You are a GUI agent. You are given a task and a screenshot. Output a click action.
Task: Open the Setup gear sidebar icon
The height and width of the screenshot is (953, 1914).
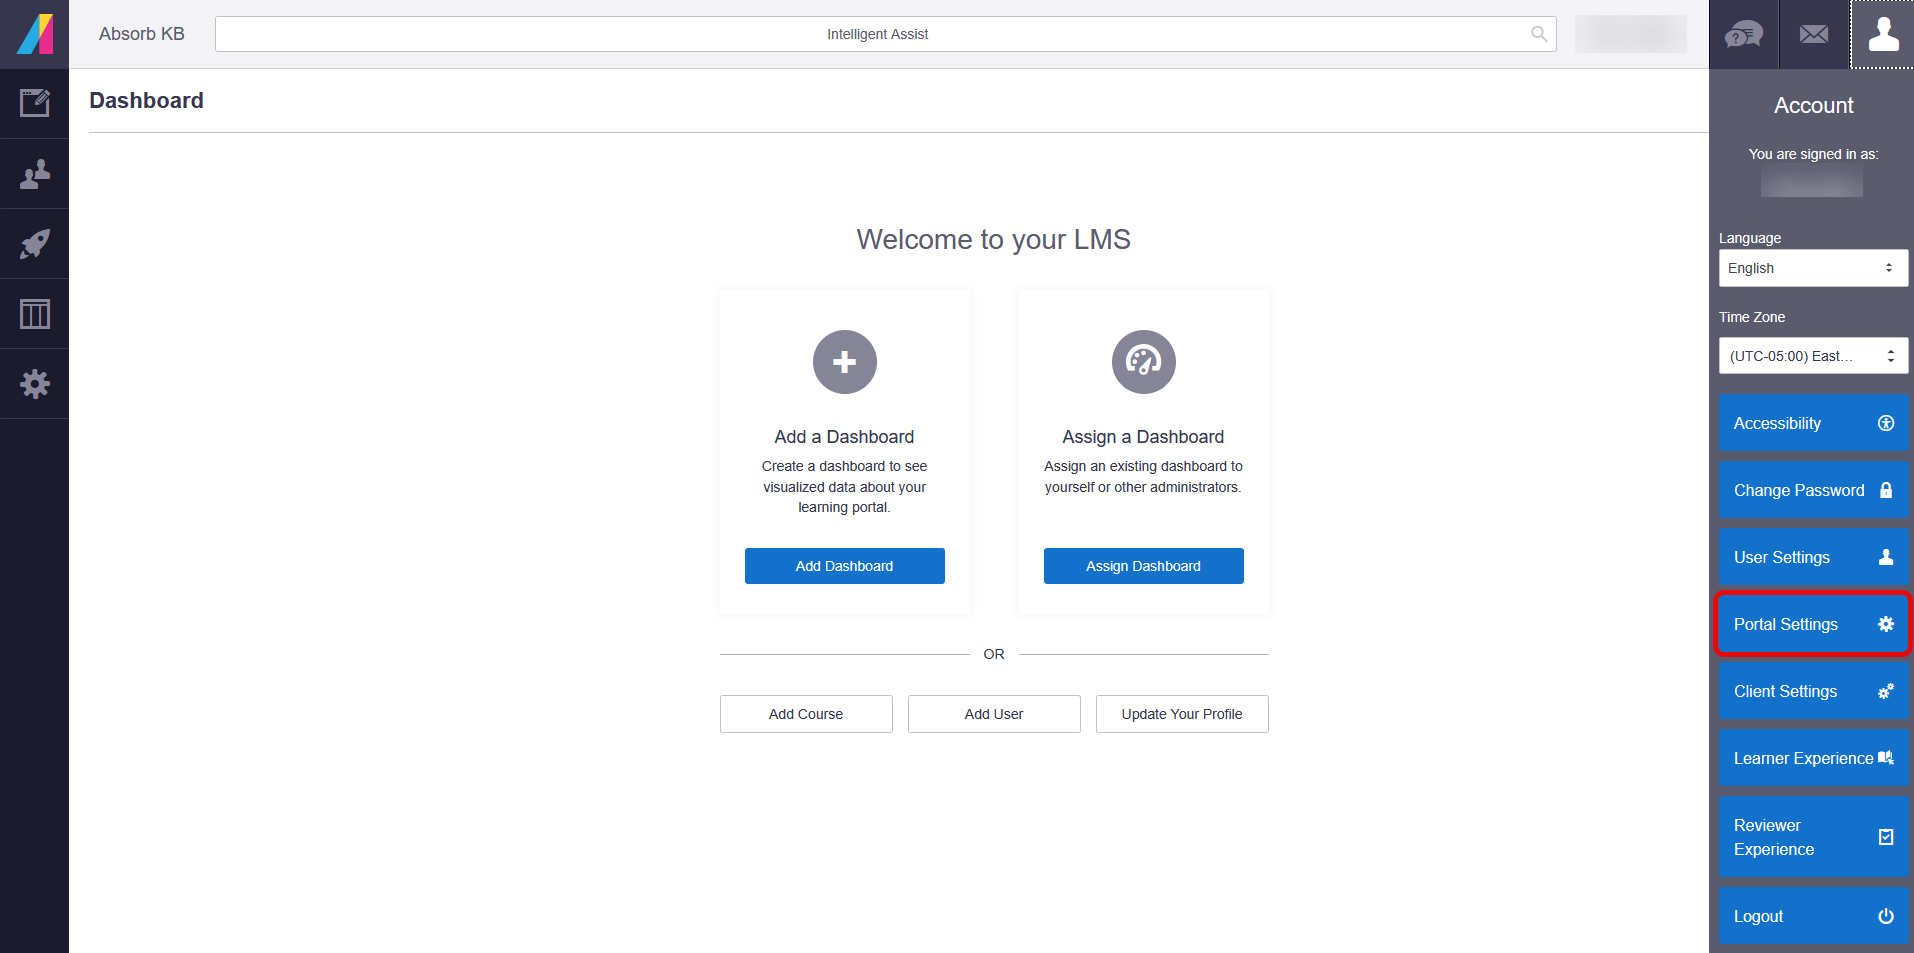coord(34,384)
